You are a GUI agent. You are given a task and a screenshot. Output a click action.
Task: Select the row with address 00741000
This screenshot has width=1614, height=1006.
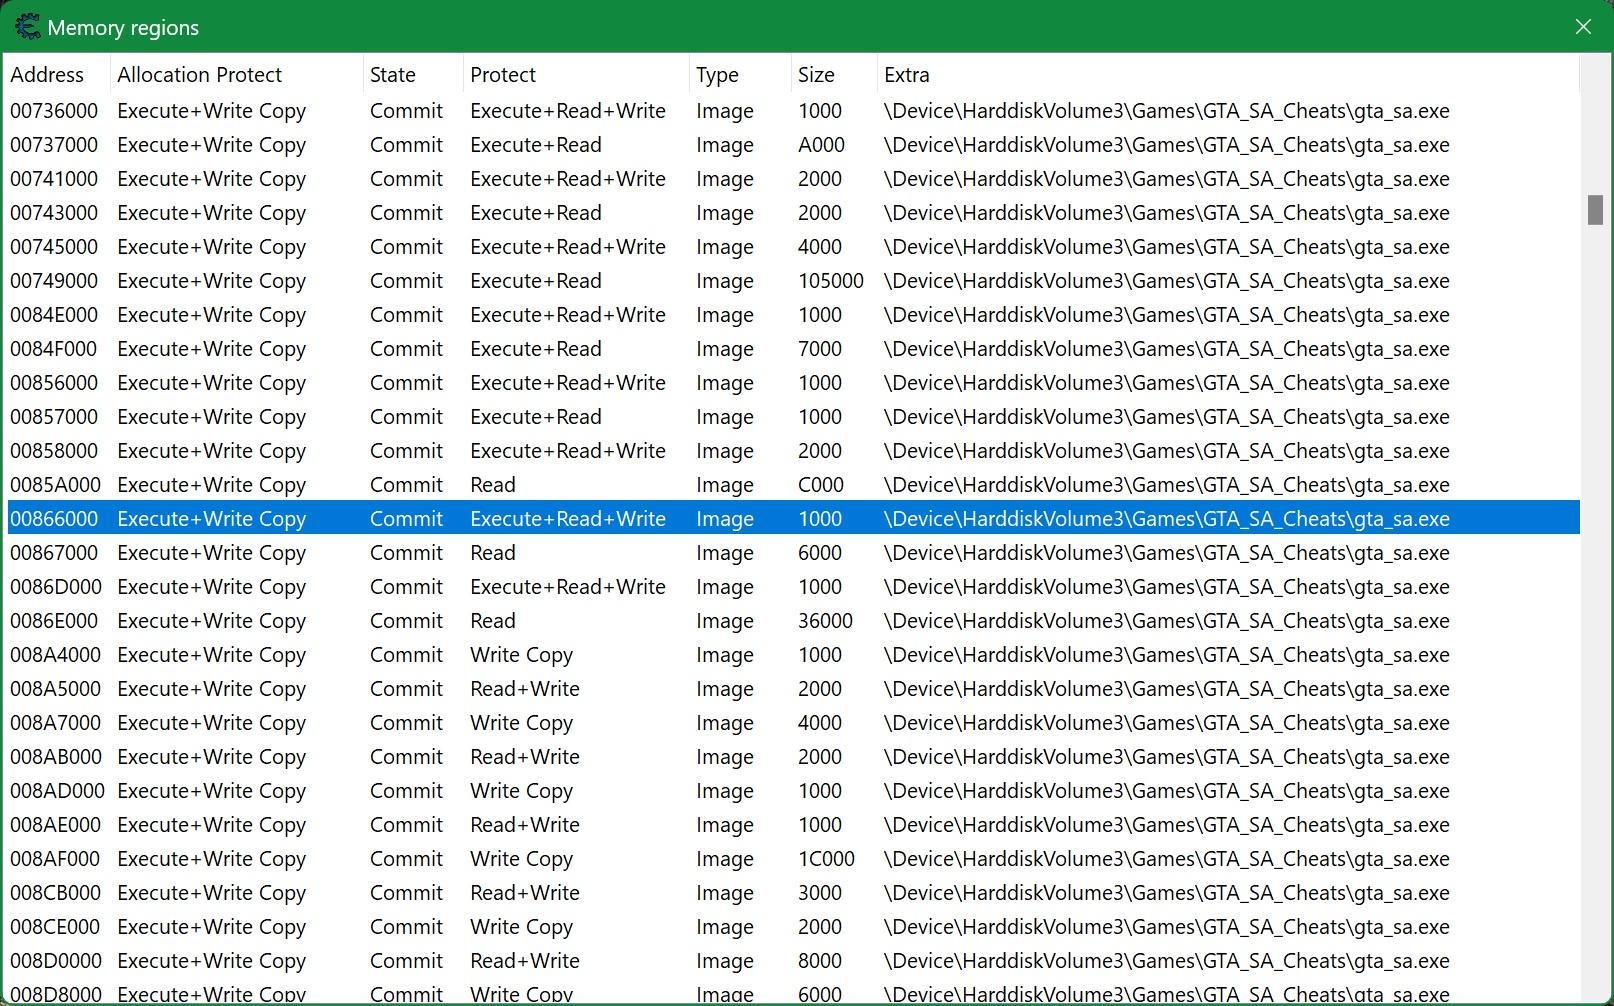point(794,179)
